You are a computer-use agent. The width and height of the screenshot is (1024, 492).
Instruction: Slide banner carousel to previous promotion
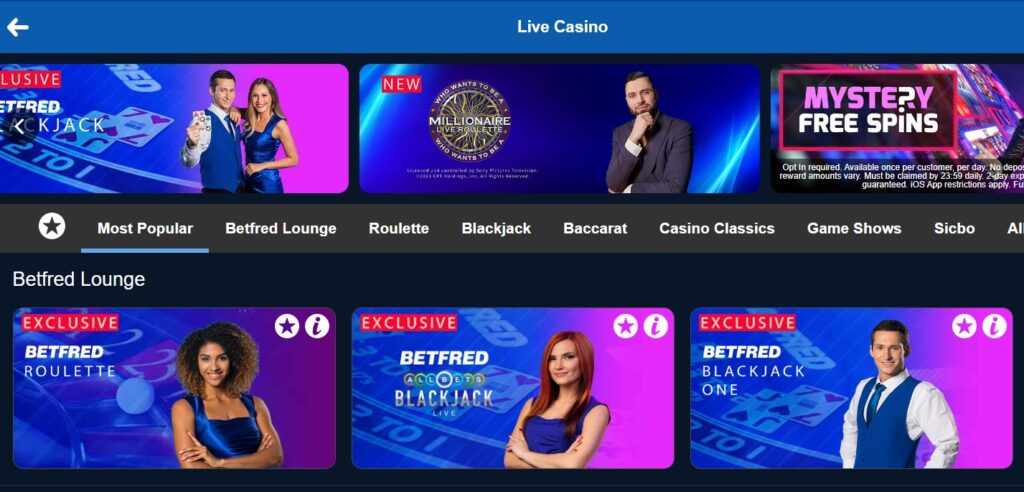[18, 127]
